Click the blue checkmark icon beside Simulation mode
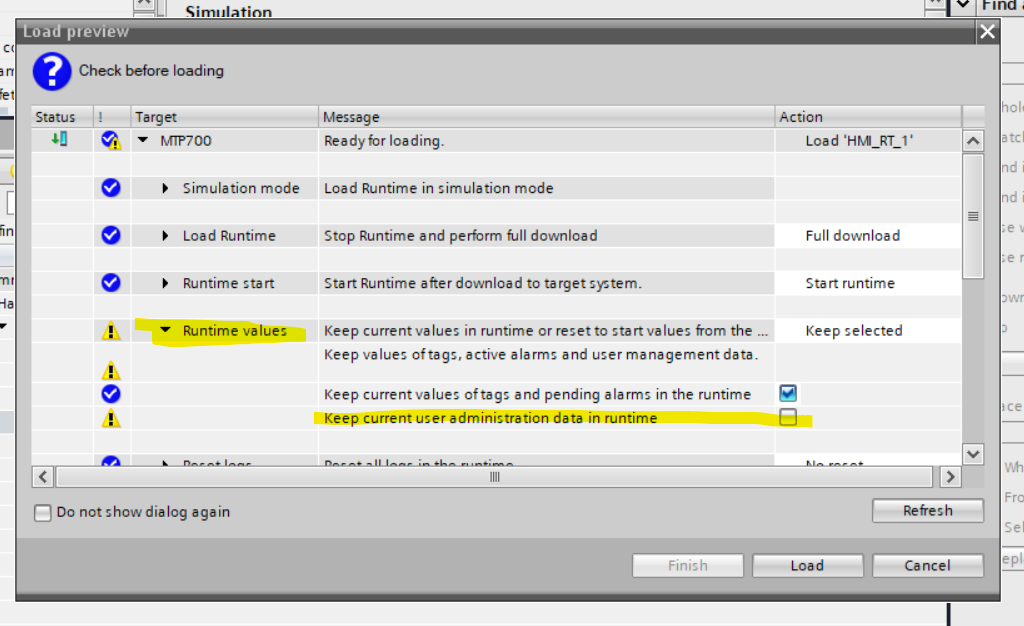The width and height of the screenshot is (1024, 626). point(111,187)
